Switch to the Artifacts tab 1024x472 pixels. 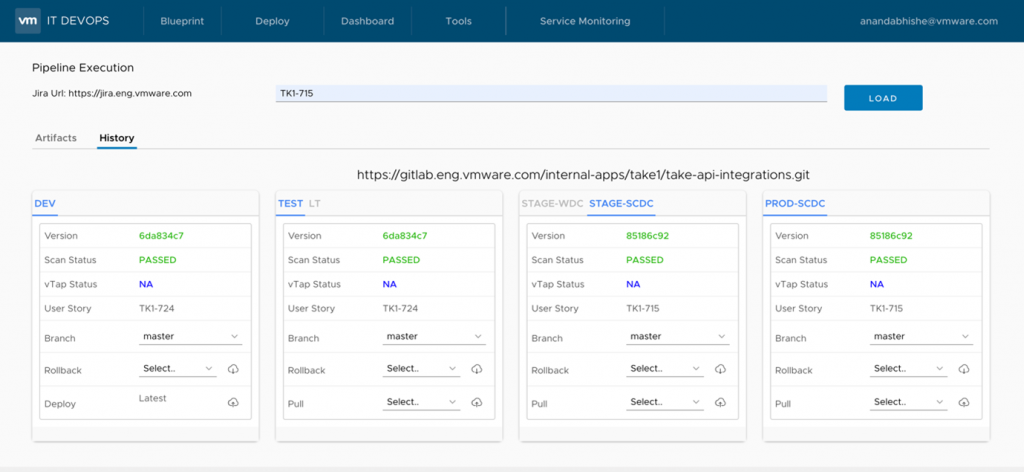(x=56, y=138)
